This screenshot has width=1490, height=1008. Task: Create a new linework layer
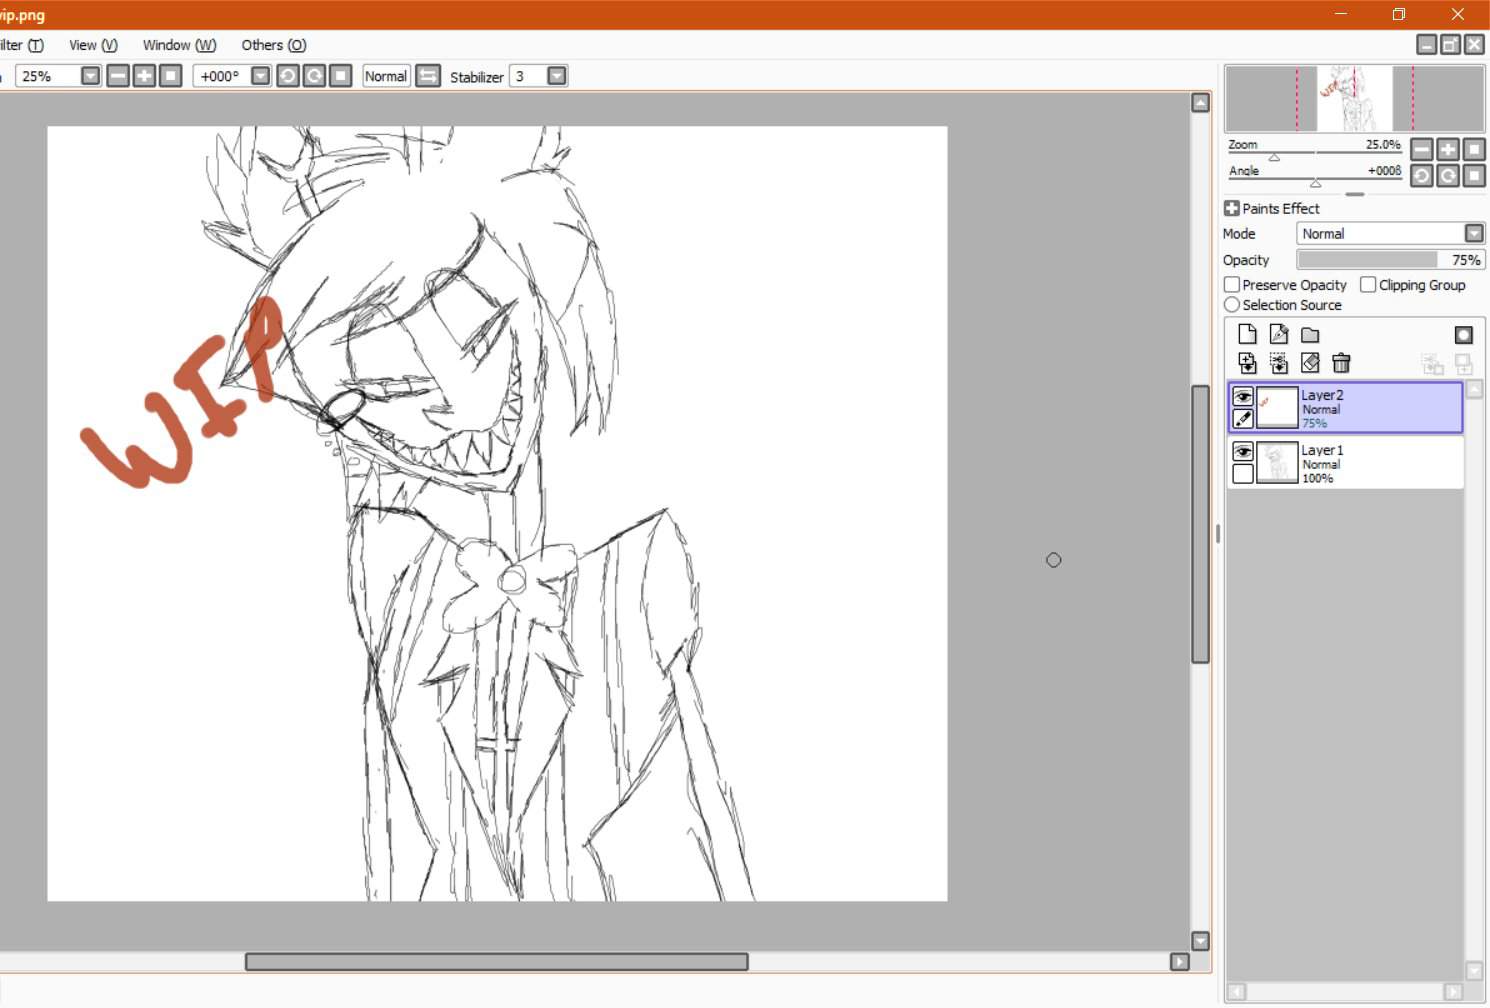pyautogui.click(x=1279, y=334)
